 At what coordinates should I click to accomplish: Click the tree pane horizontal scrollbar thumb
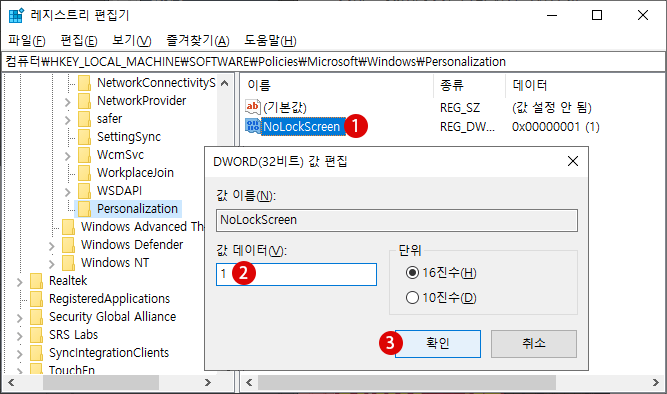101,383
